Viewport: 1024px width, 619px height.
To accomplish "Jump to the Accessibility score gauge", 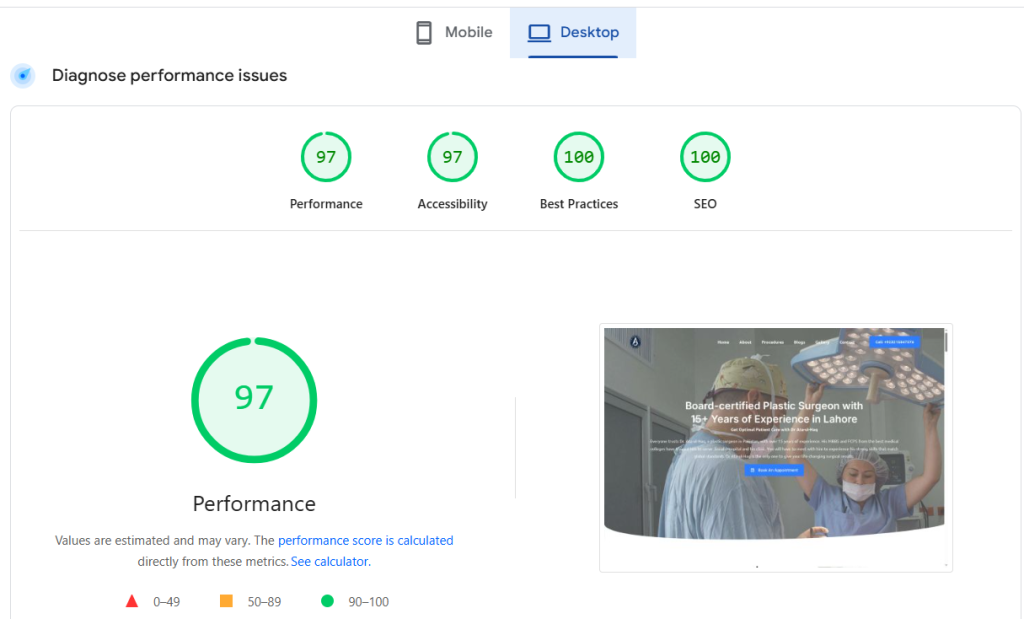I will click(x=452, y=157).
